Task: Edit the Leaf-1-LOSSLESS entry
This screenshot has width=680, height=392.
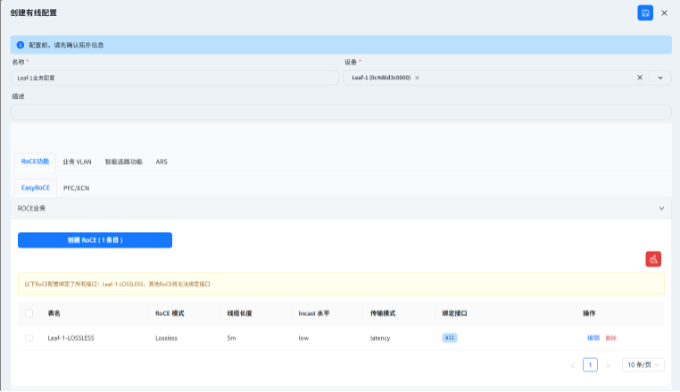Action: tap(593, 338)
